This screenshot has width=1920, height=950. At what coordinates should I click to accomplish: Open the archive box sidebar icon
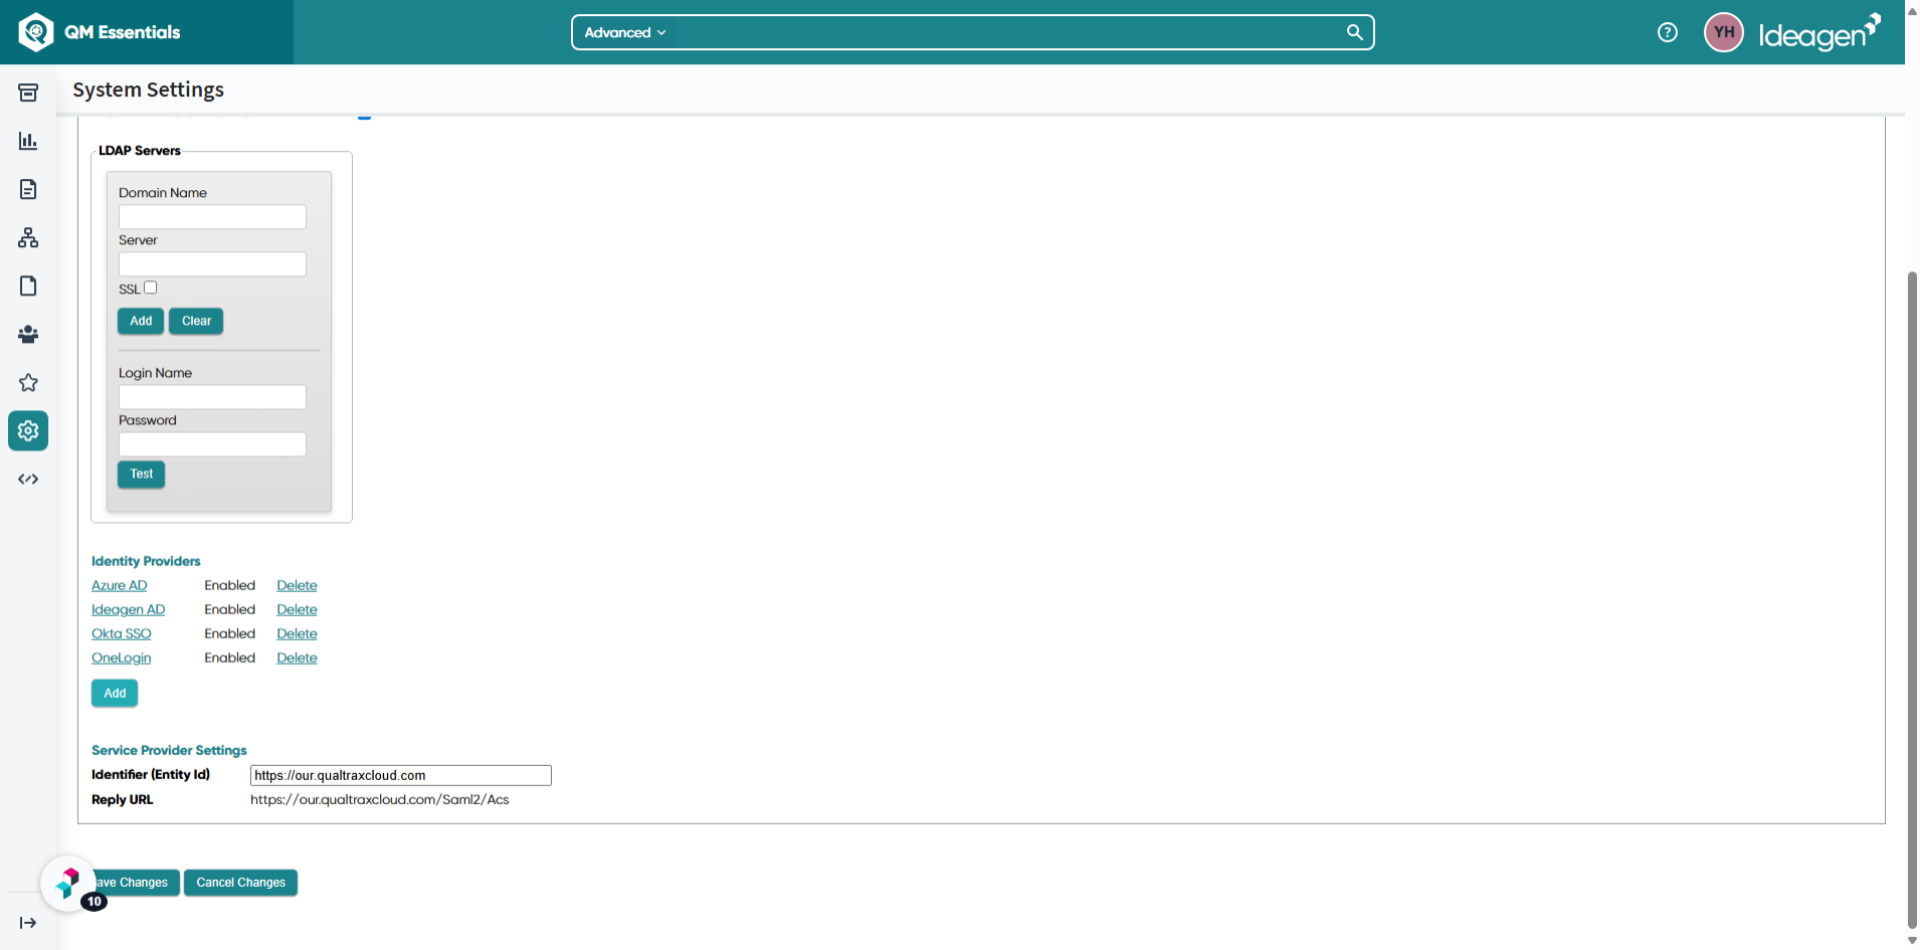point(28,93)
